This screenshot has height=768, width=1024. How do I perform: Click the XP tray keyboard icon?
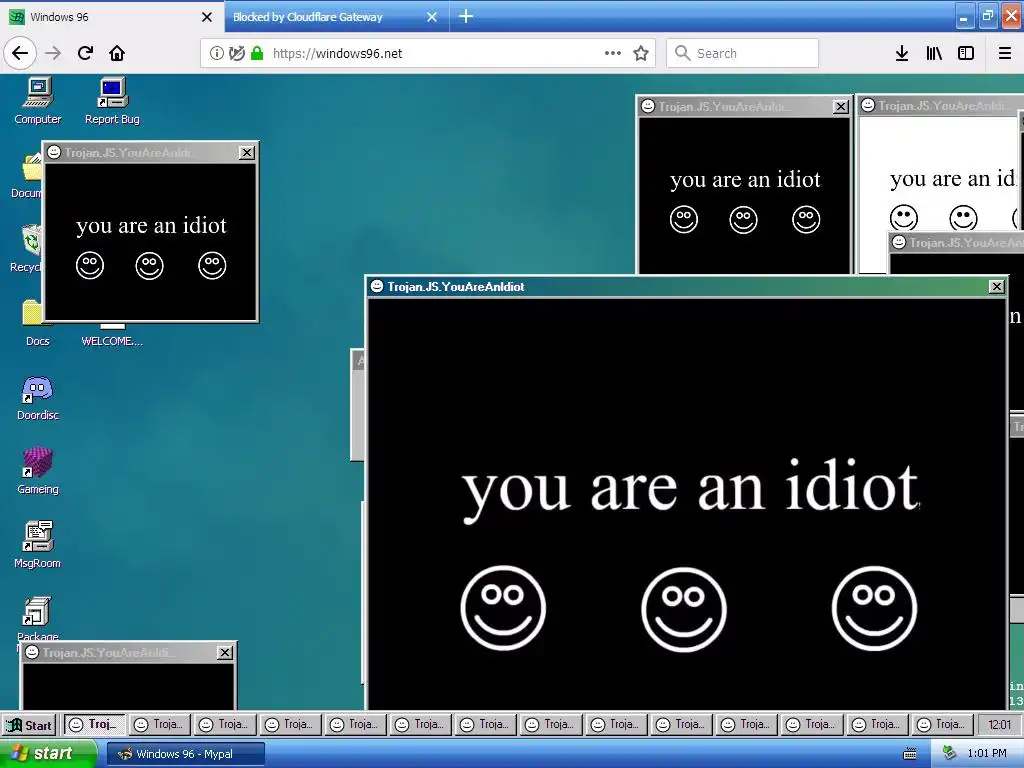pos(909,754)
